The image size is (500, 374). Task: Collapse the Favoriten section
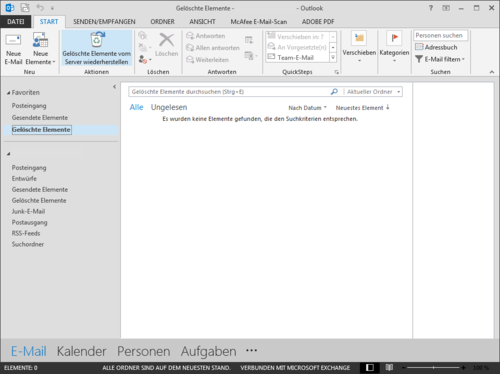pos(9,93)
